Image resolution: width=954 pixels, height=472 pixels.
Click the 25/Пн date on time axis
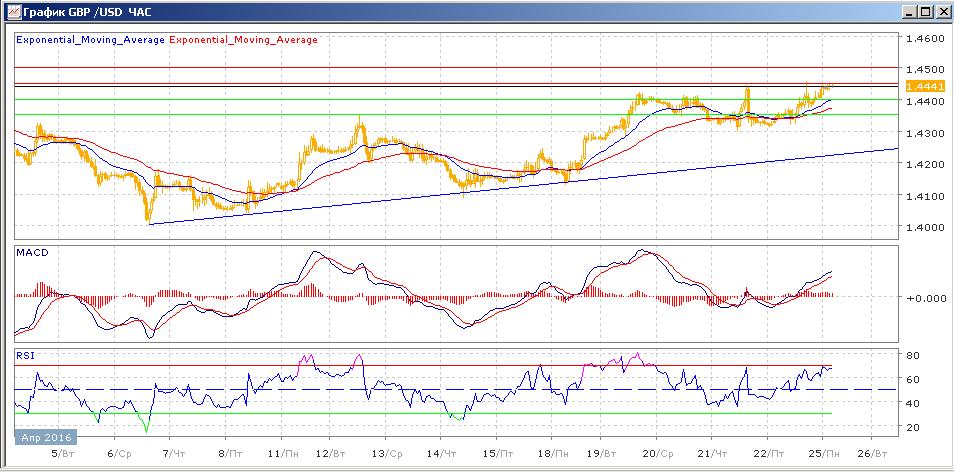coord(823,454)
